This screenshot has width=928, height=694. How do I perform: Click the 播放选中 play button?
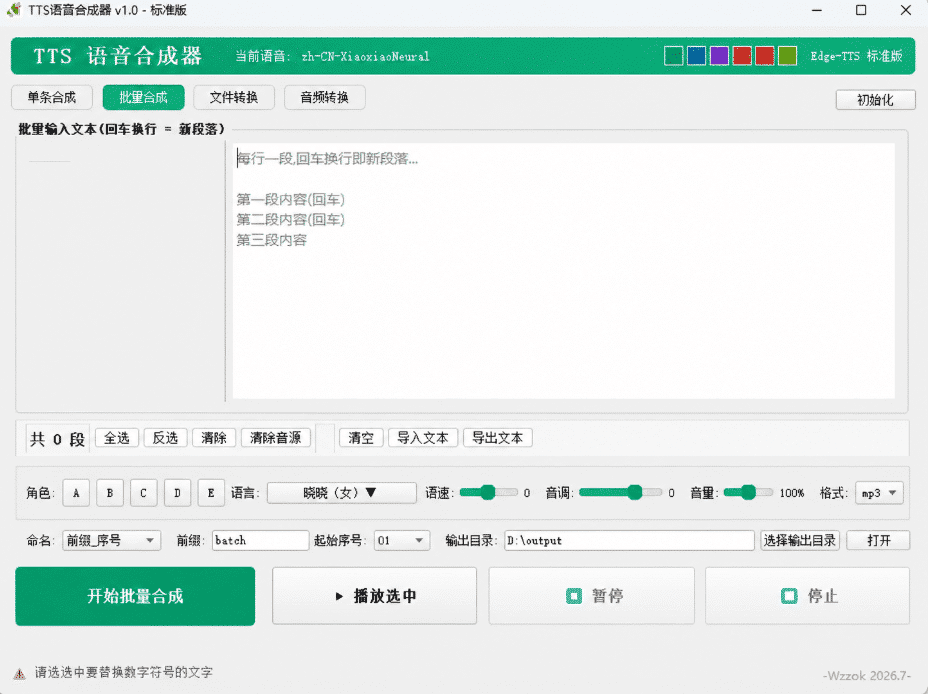[x=374, y=596]
